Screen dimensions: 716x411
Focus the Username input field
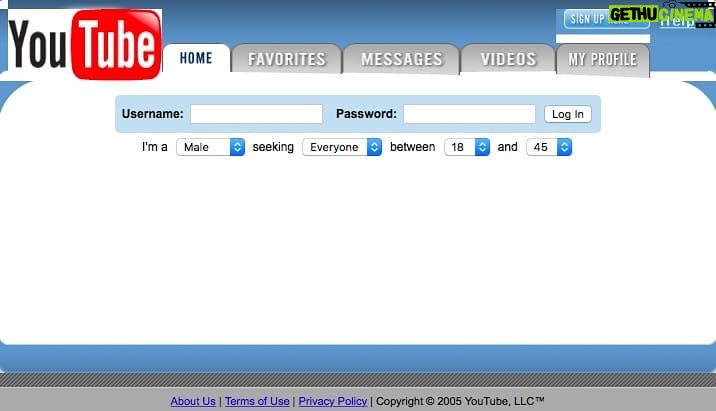[257, 114]
